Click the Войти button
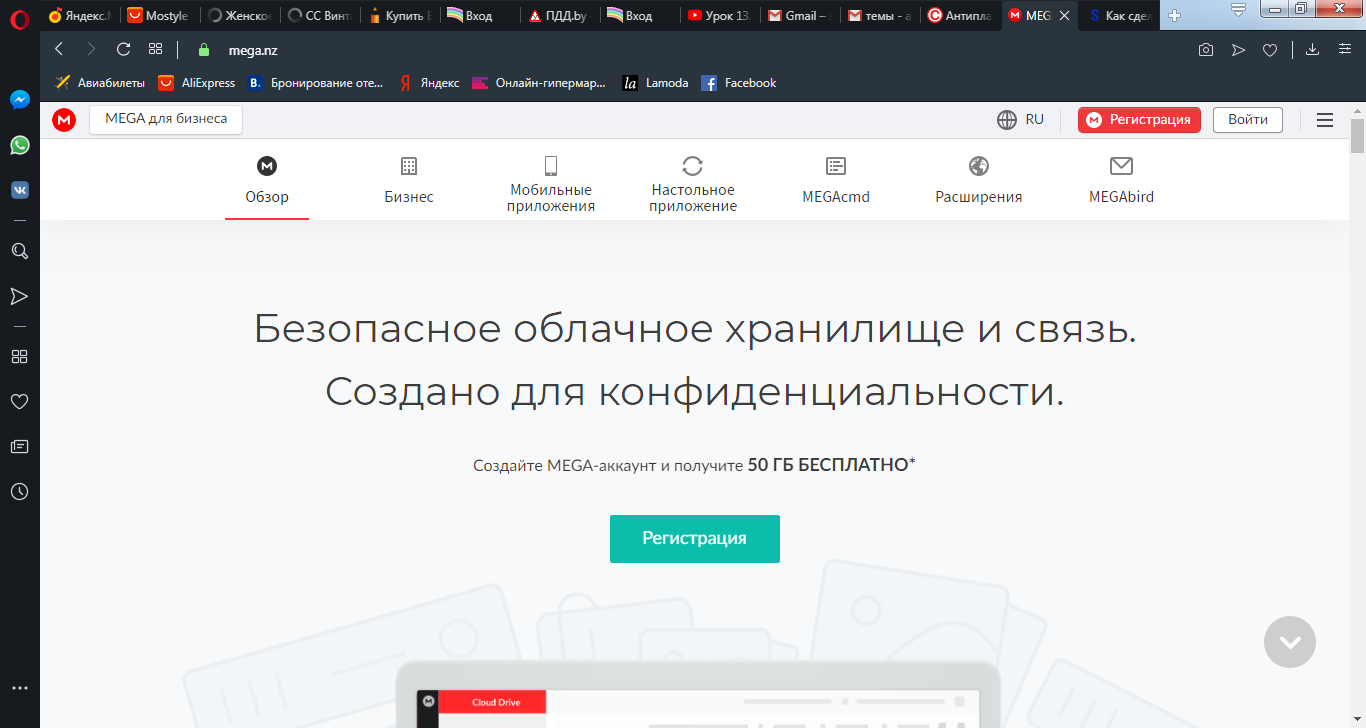Image resolution: width=1366 pixels, height=728 pixels. point(1248,120)
